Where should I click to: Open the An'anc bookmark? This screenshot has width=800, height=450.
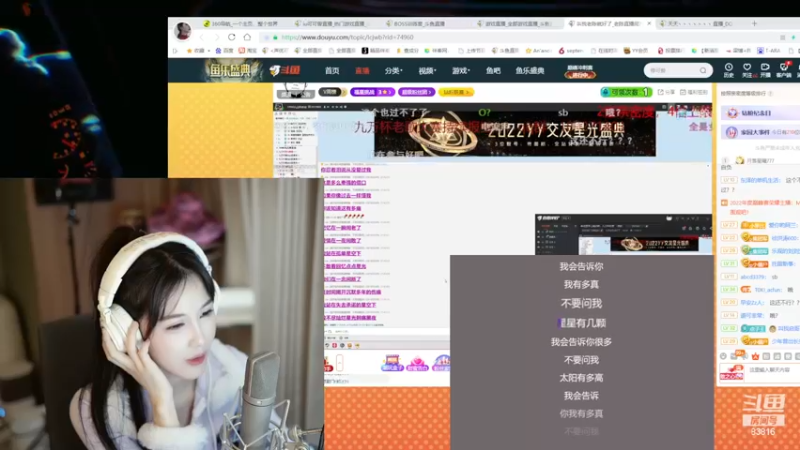[538, 51]
